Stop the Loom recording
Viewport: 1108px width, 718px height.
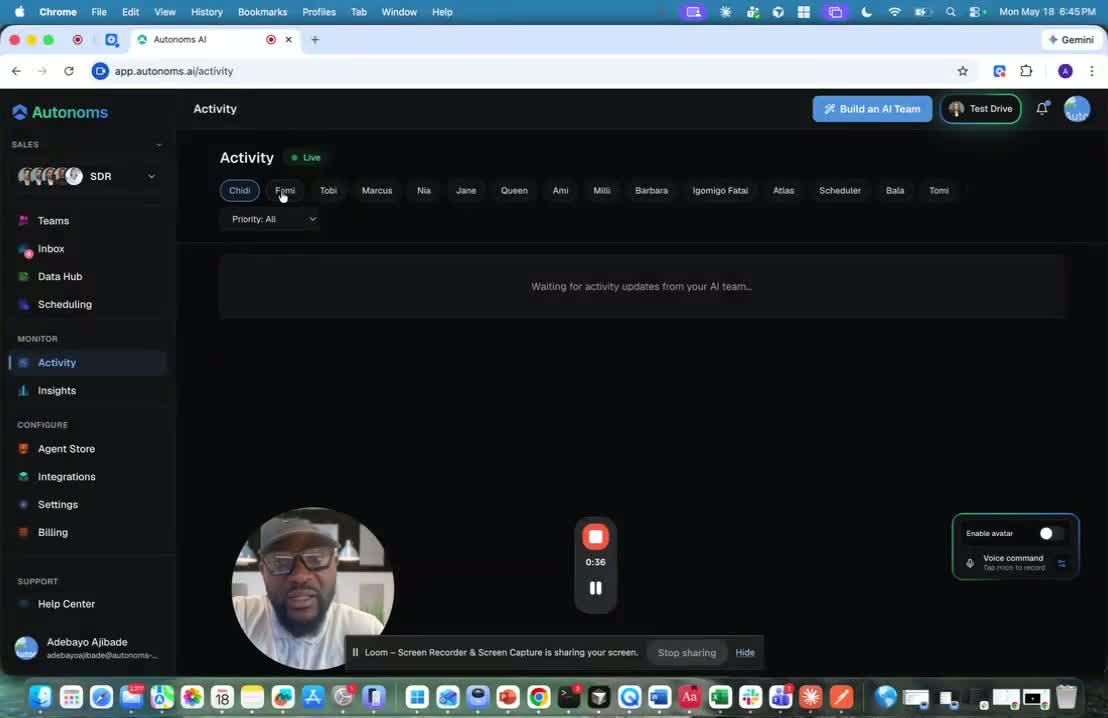click(595, 537)
